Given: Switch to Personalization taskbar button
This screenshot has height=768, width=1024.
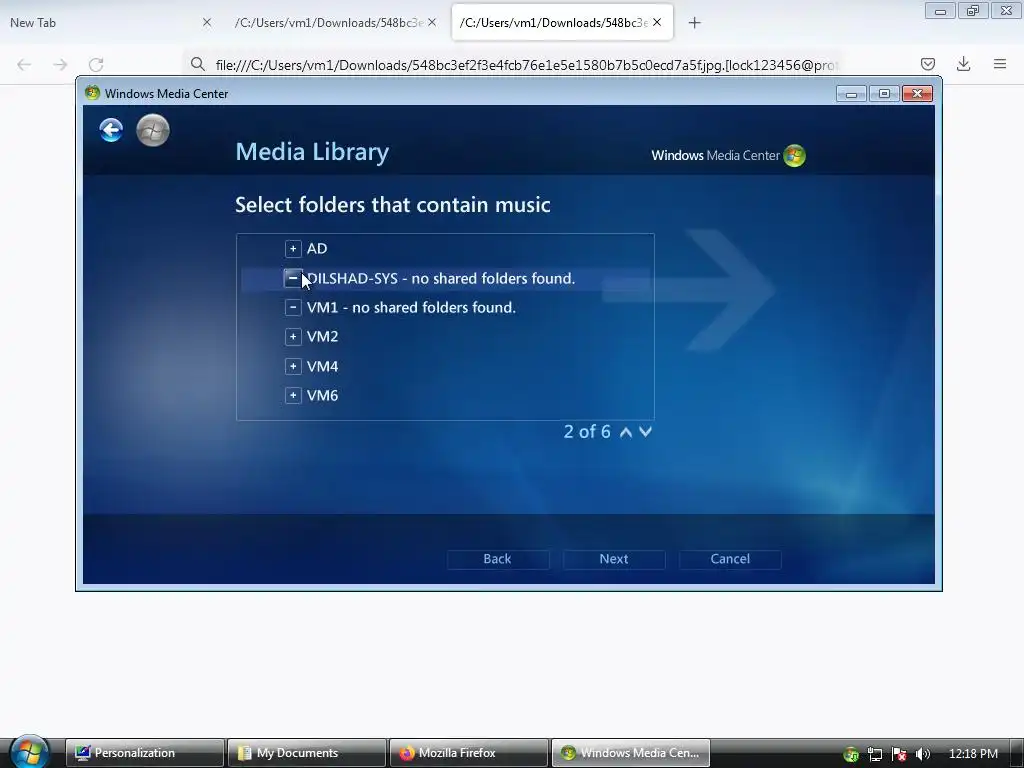Looking at the screenshot, I should pyautogui.click(x=145, y=753).
